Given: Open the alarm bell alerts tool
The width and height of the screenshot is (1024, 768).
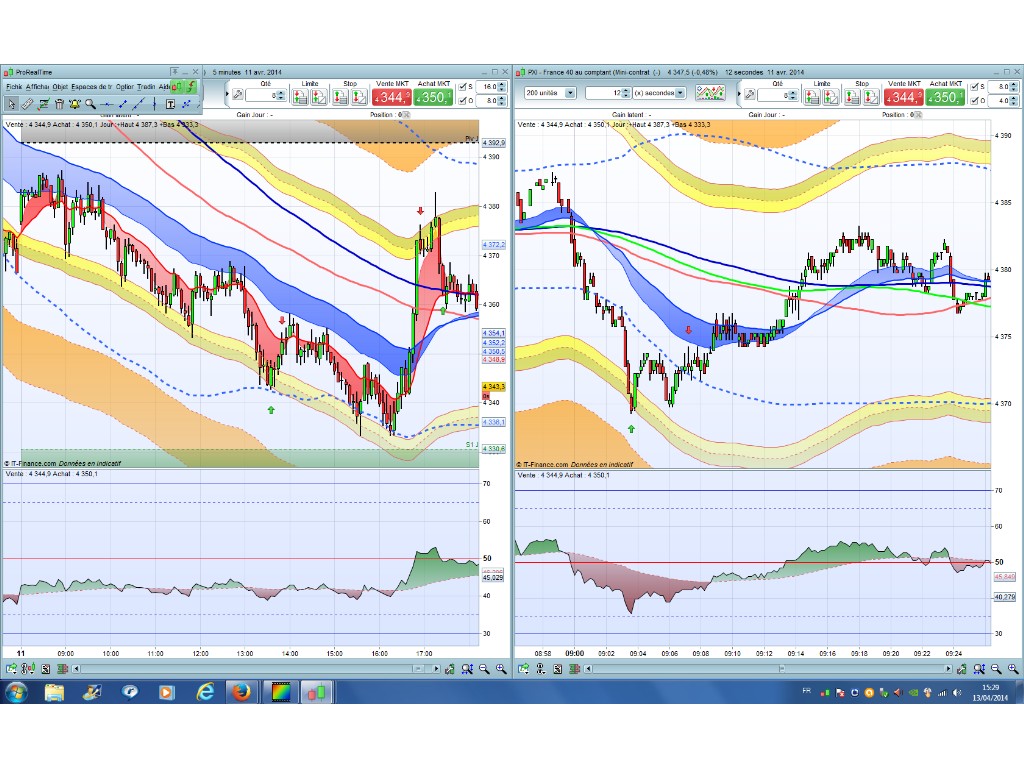Looking at the screenshot, I should click(74, 104).
